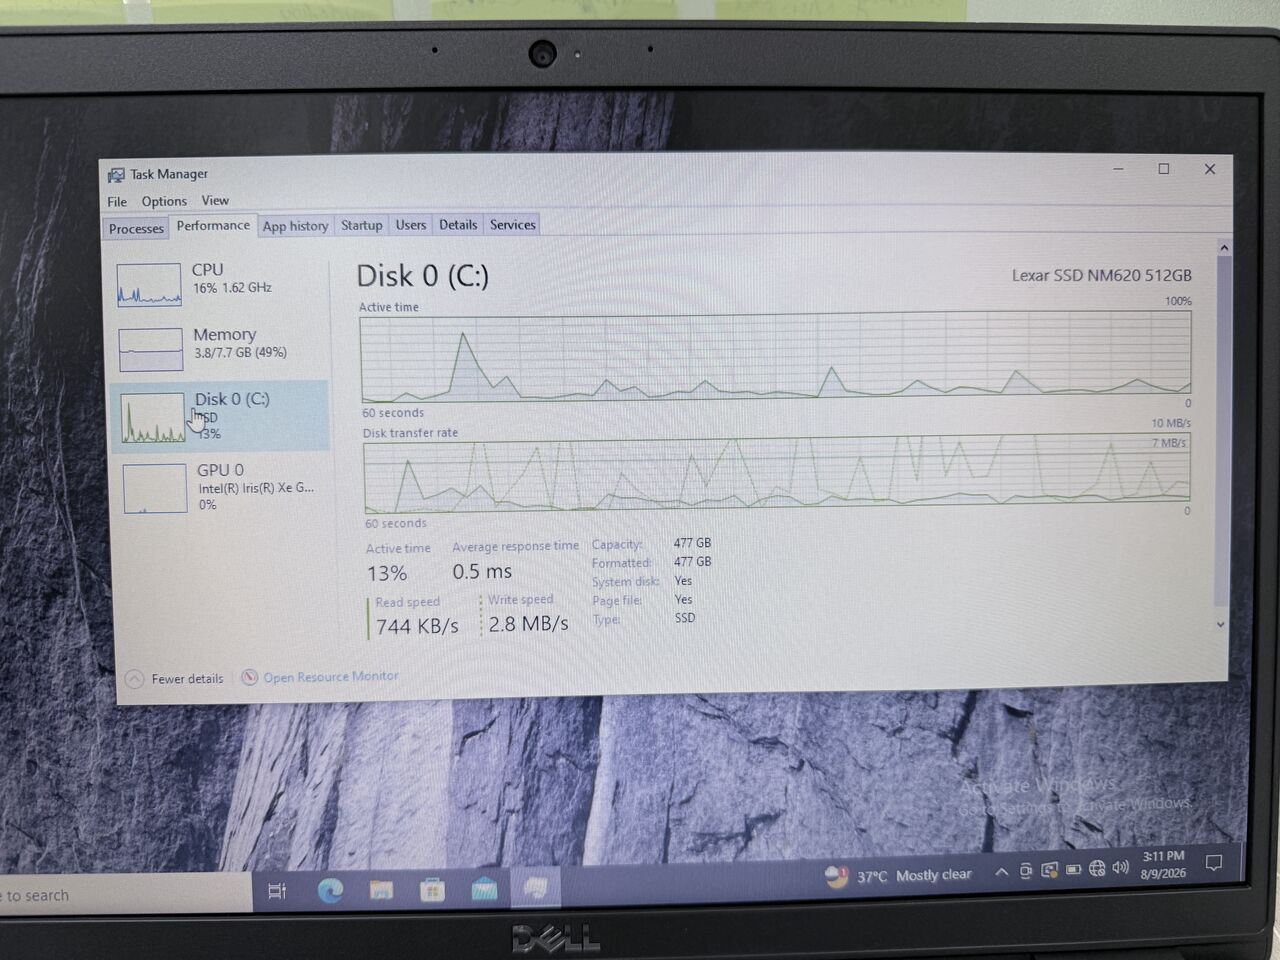The height and width of the screenshot is (960, 1280).
Task: Click the 13% active time value
Action: (387, 573)
